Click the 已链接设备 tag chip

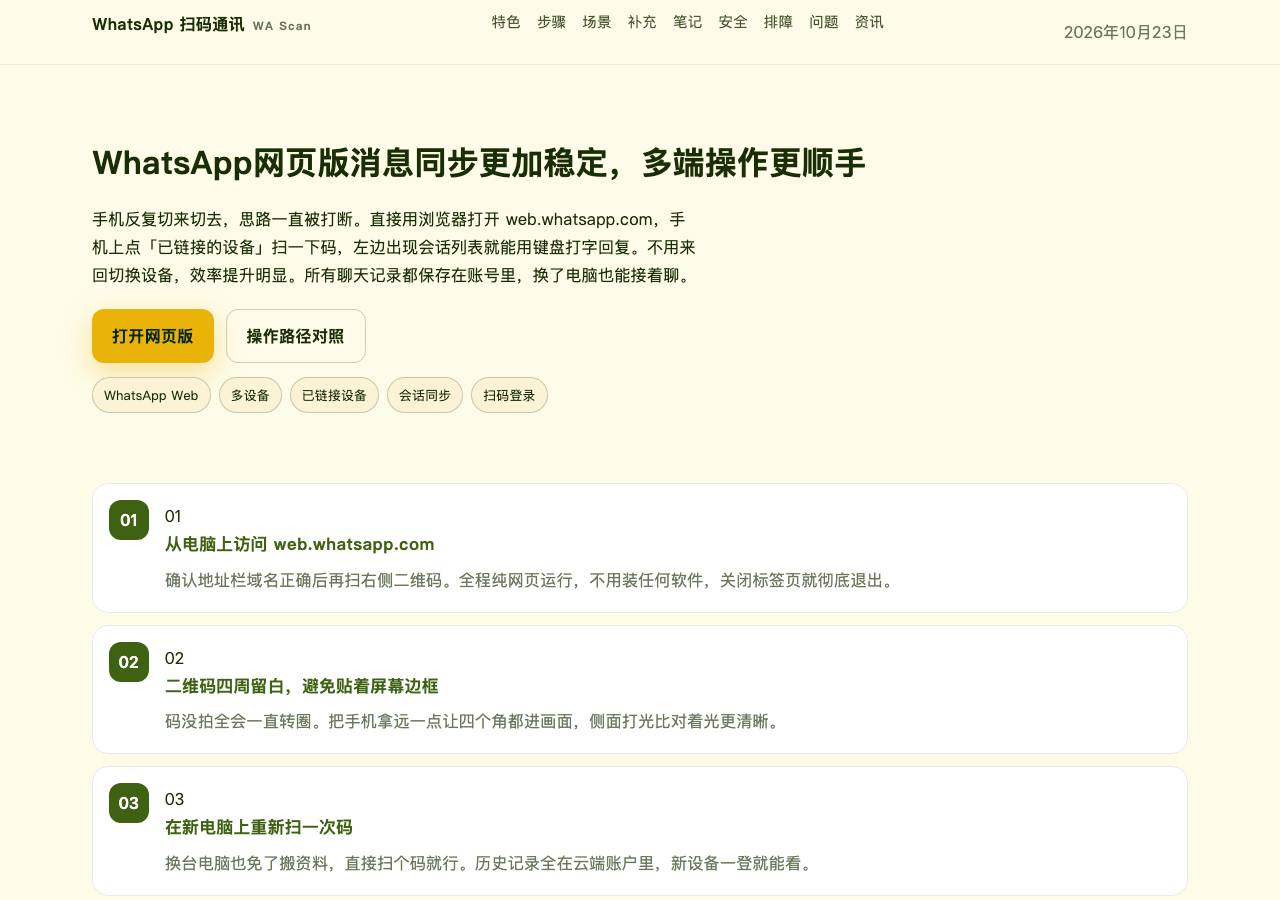(334, 395)
